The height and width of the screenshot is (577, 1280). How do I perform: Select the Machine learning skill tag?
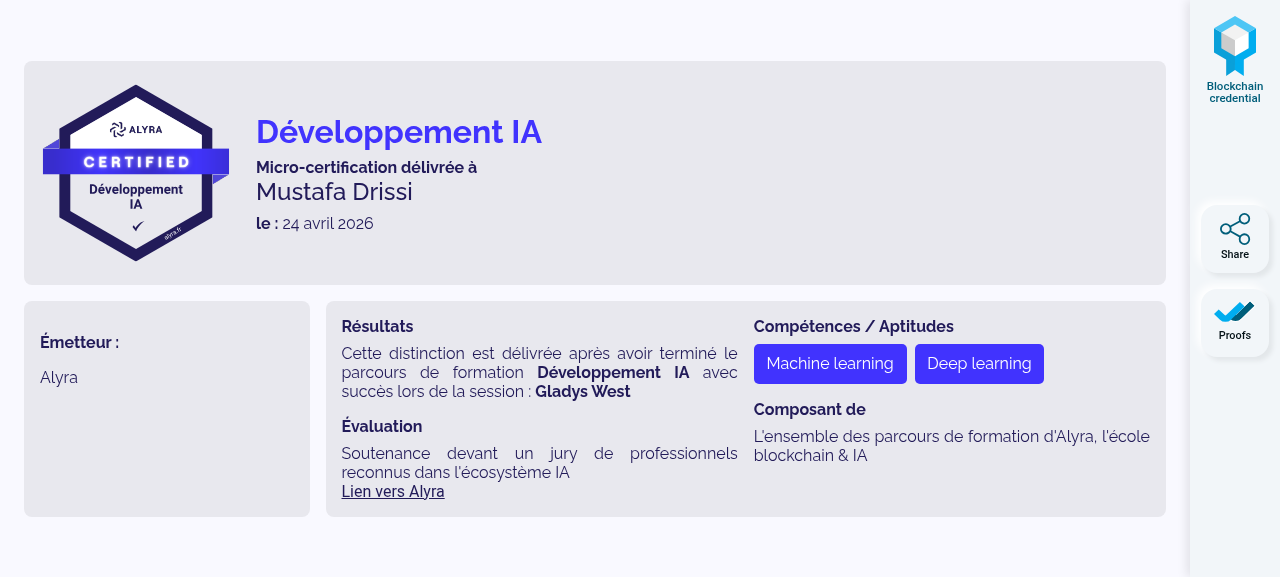coord(830,364)
